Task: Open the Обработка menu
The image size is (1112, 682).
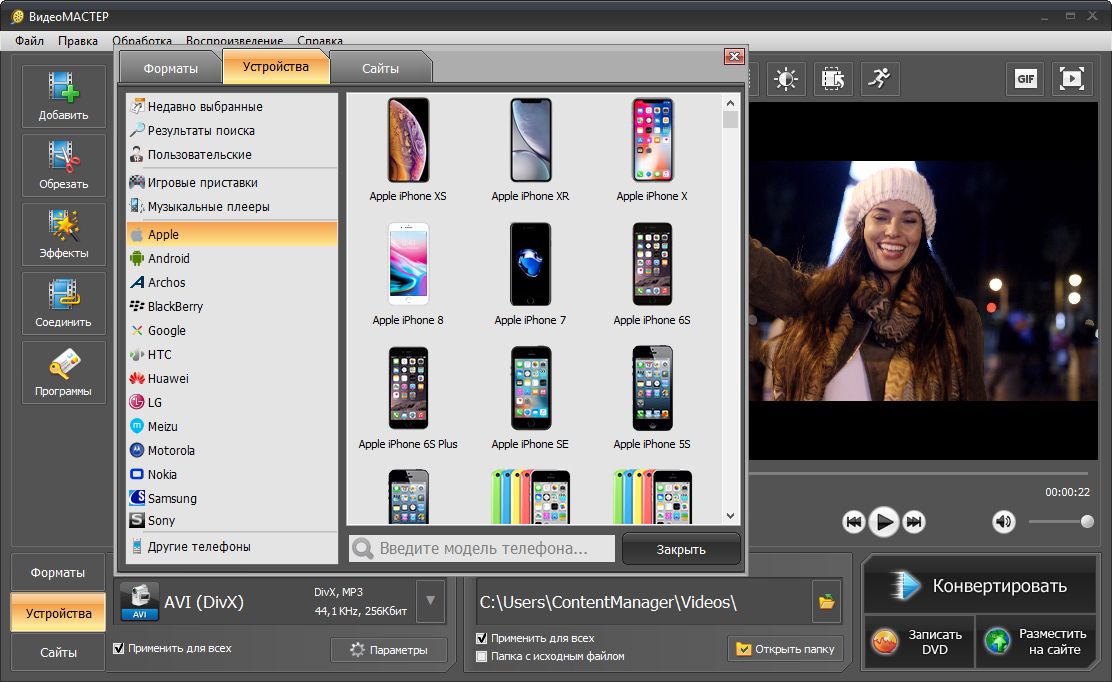Action: [x=142, y=40]
